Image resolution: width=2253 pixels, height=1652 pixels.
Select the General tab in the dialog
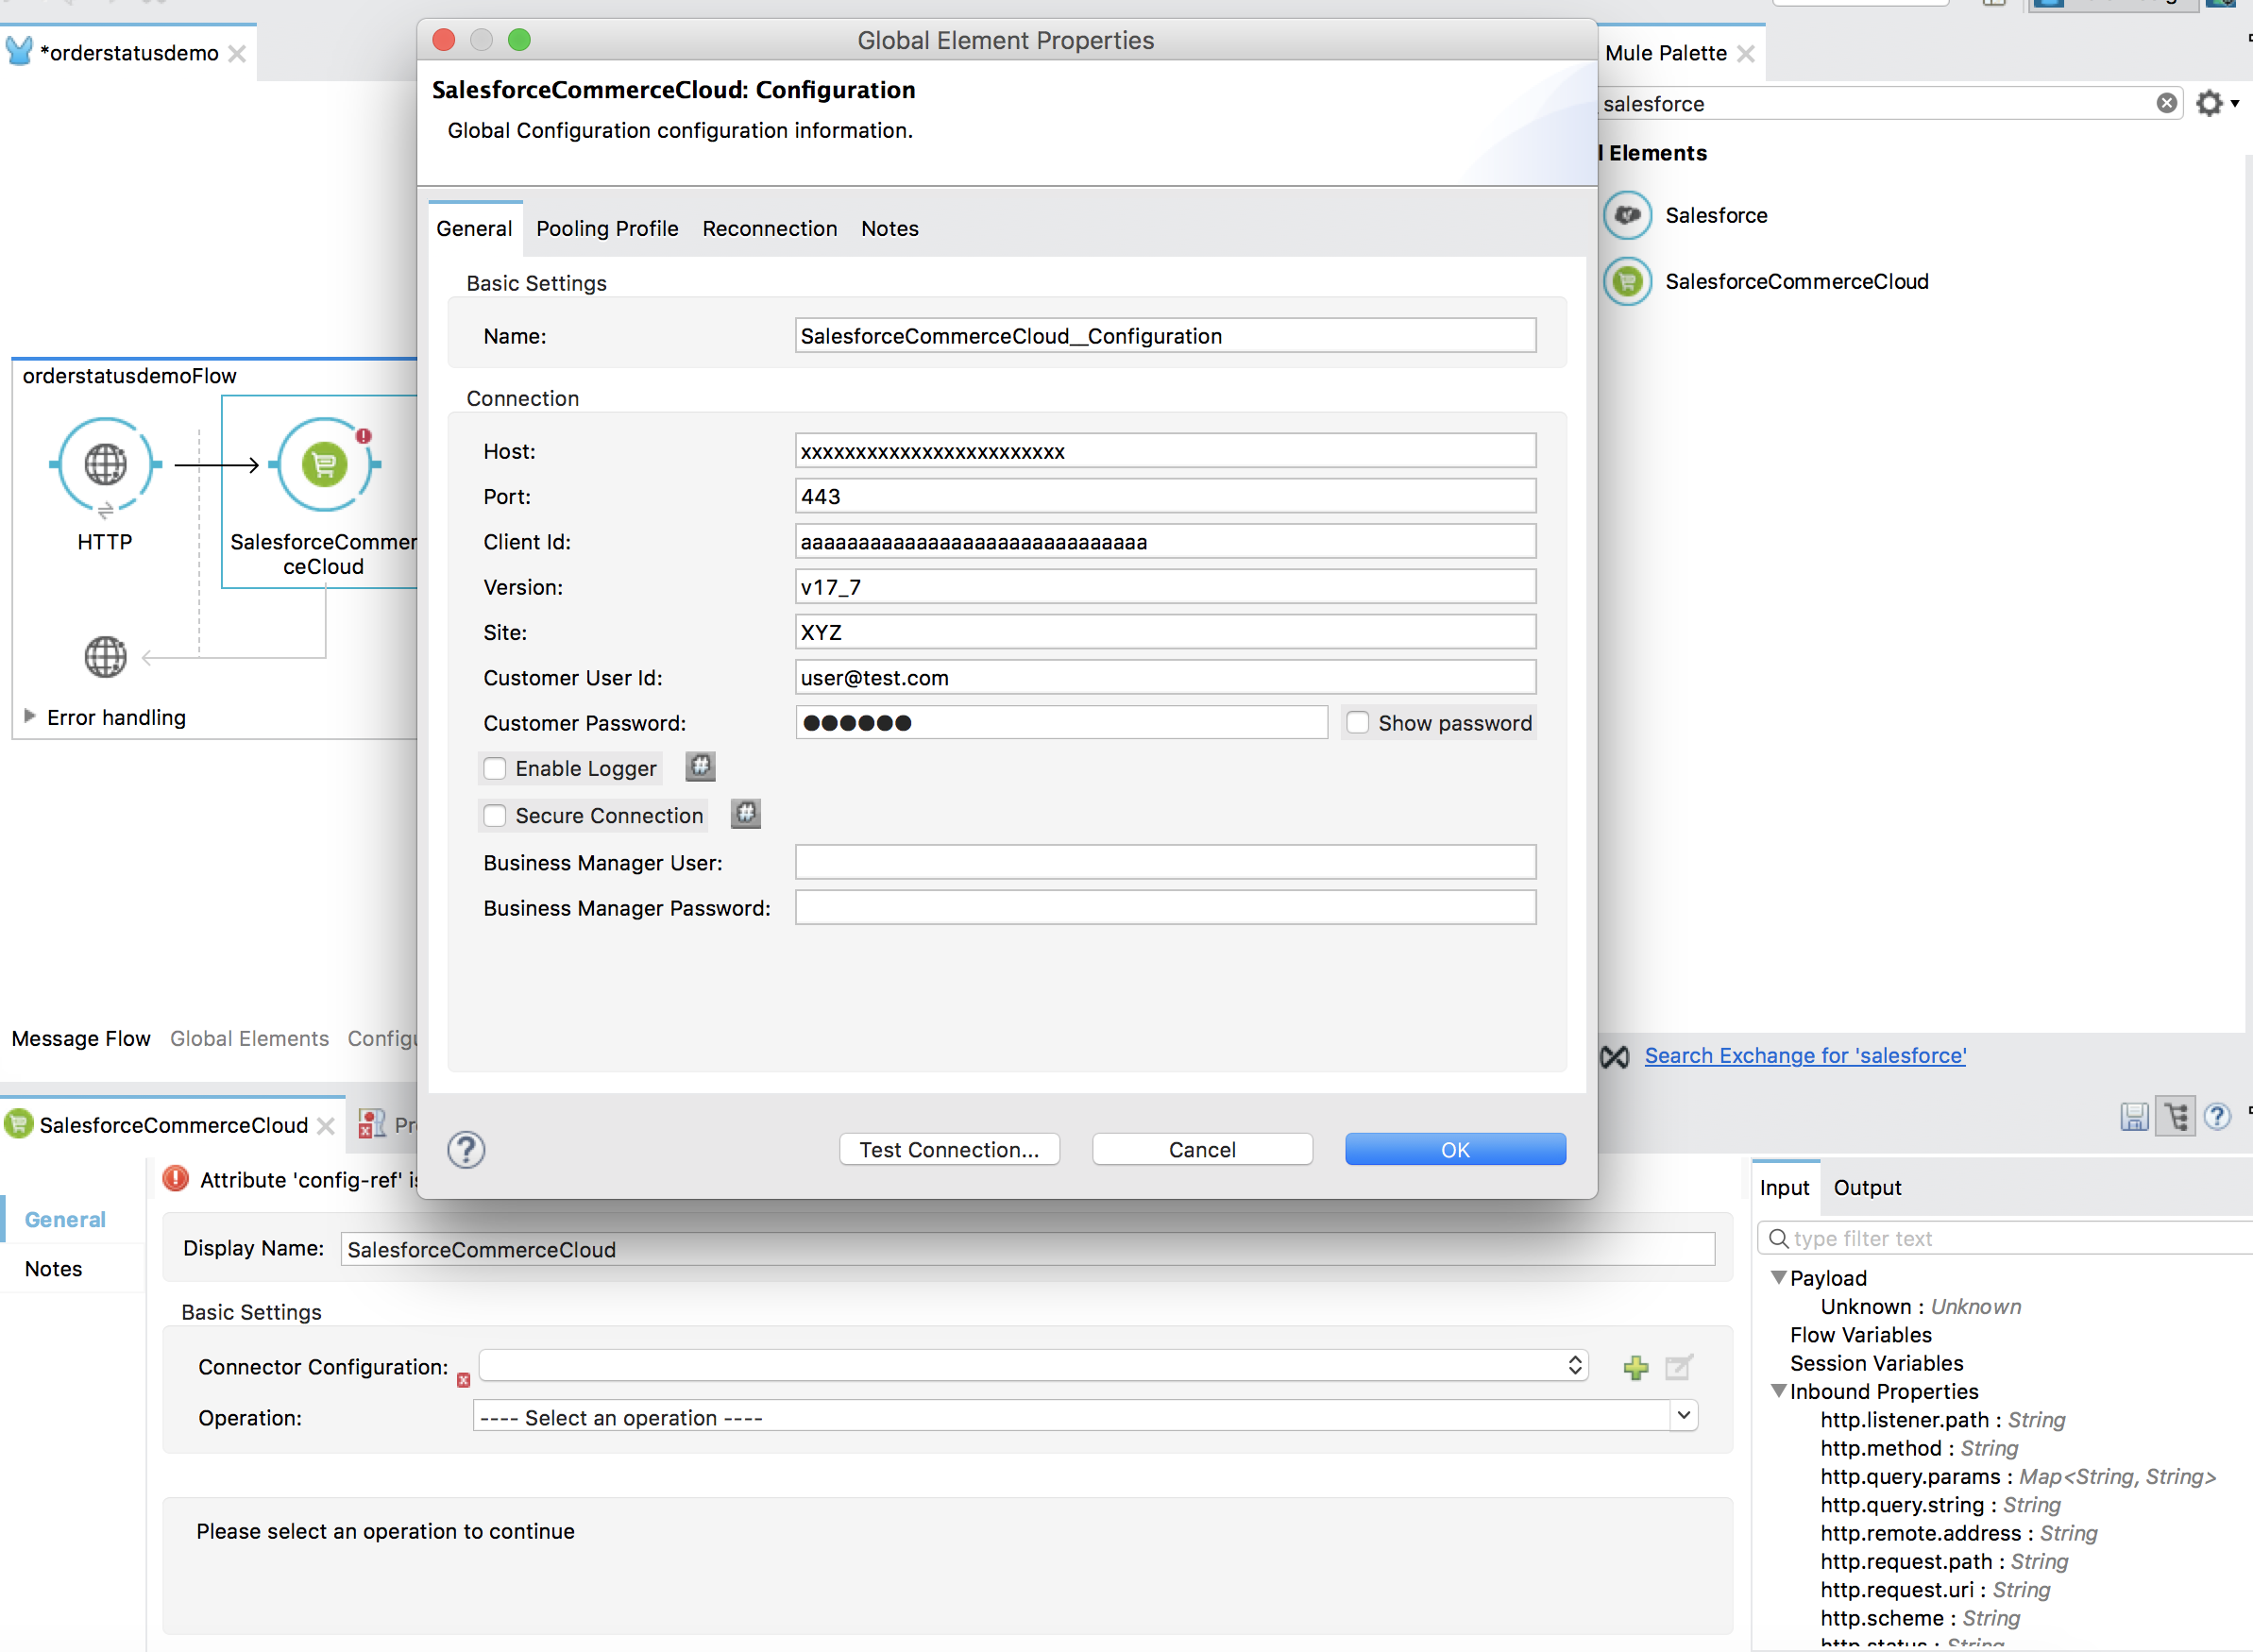click(474, 228)
